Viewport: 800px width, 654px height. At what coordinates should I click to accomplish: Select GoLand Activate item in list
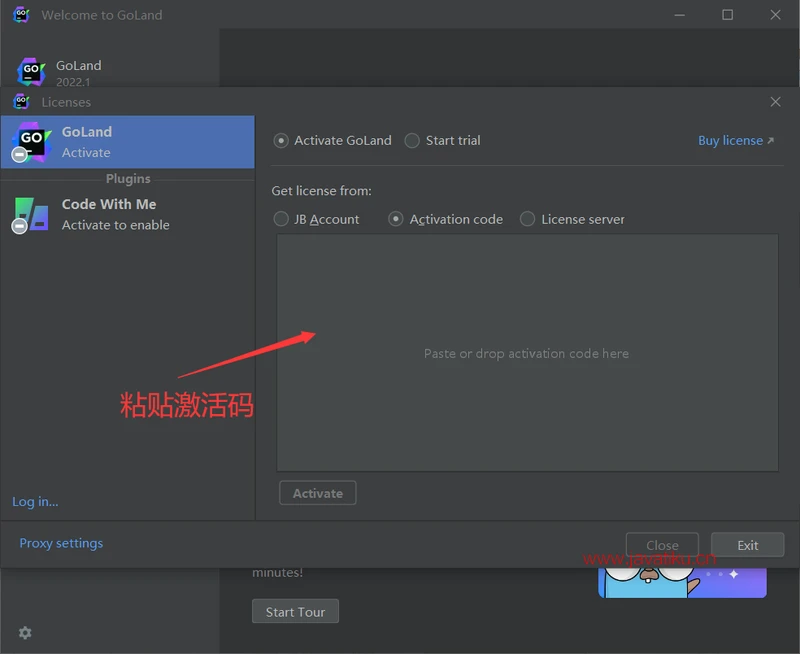point(127,142)
